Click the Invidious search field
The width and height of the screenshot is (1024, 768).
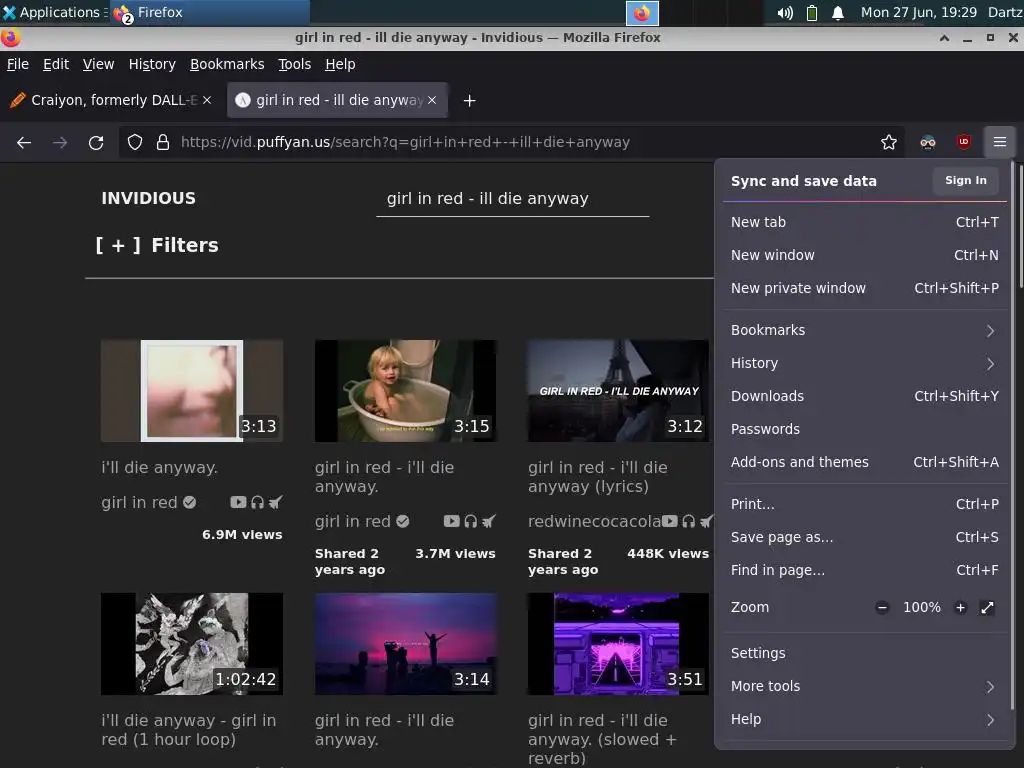coord(513,199)
